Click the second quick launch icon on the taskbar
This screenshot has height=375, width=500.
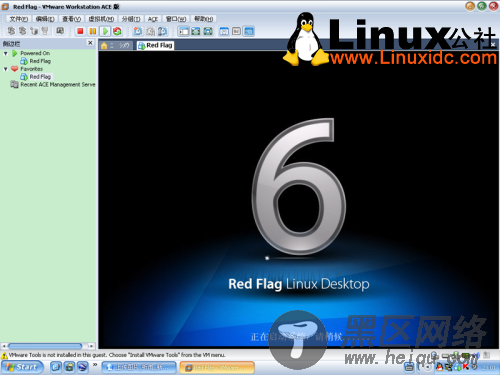[69, 367]
